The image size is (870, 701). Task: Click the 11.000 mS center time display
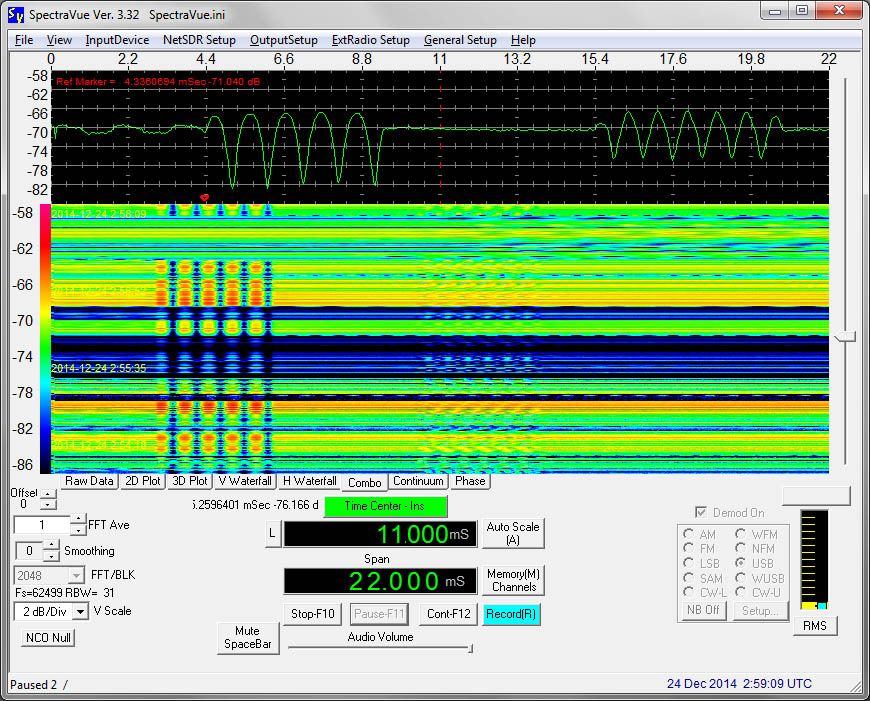coord(380,534)
